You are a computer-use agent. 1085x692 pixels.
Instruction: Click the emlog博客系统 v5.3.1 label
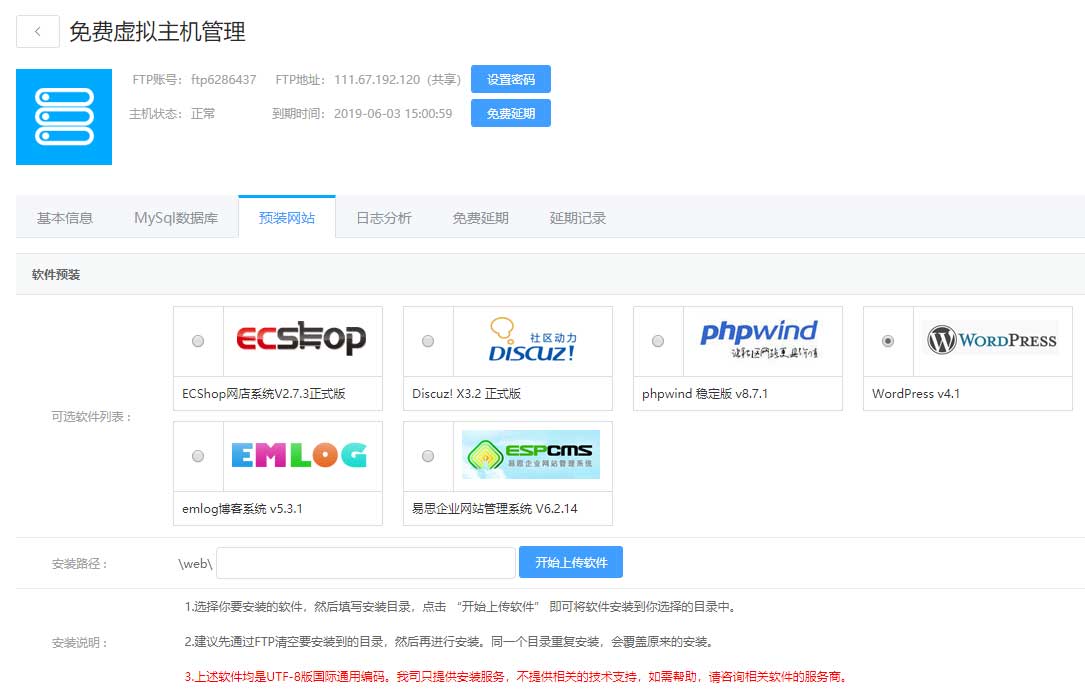[242, 508]
